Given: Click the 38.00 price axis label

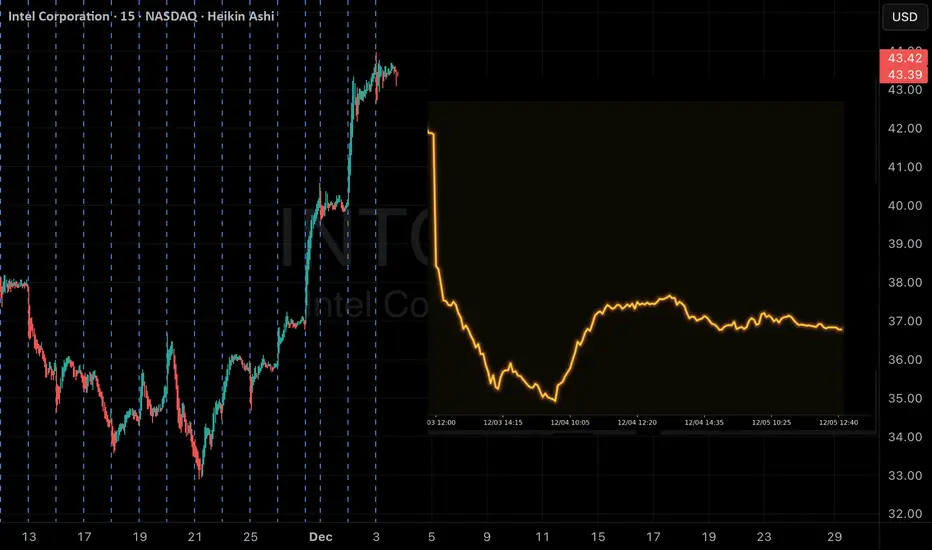Looking at the screenshot, I should 905,282.
